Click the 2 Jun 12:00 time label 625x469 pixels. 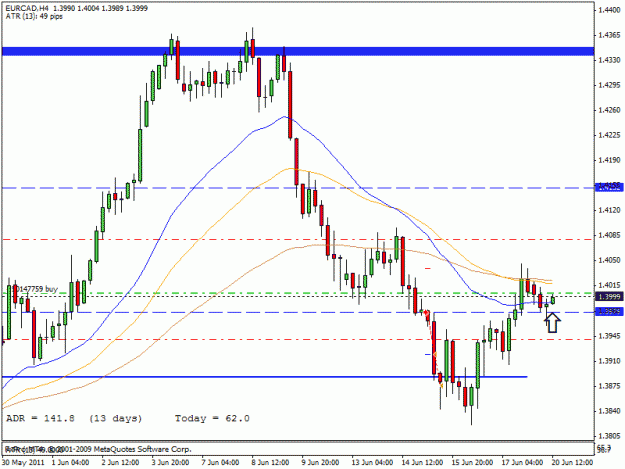pyautogui.click(x=120, y=463)
